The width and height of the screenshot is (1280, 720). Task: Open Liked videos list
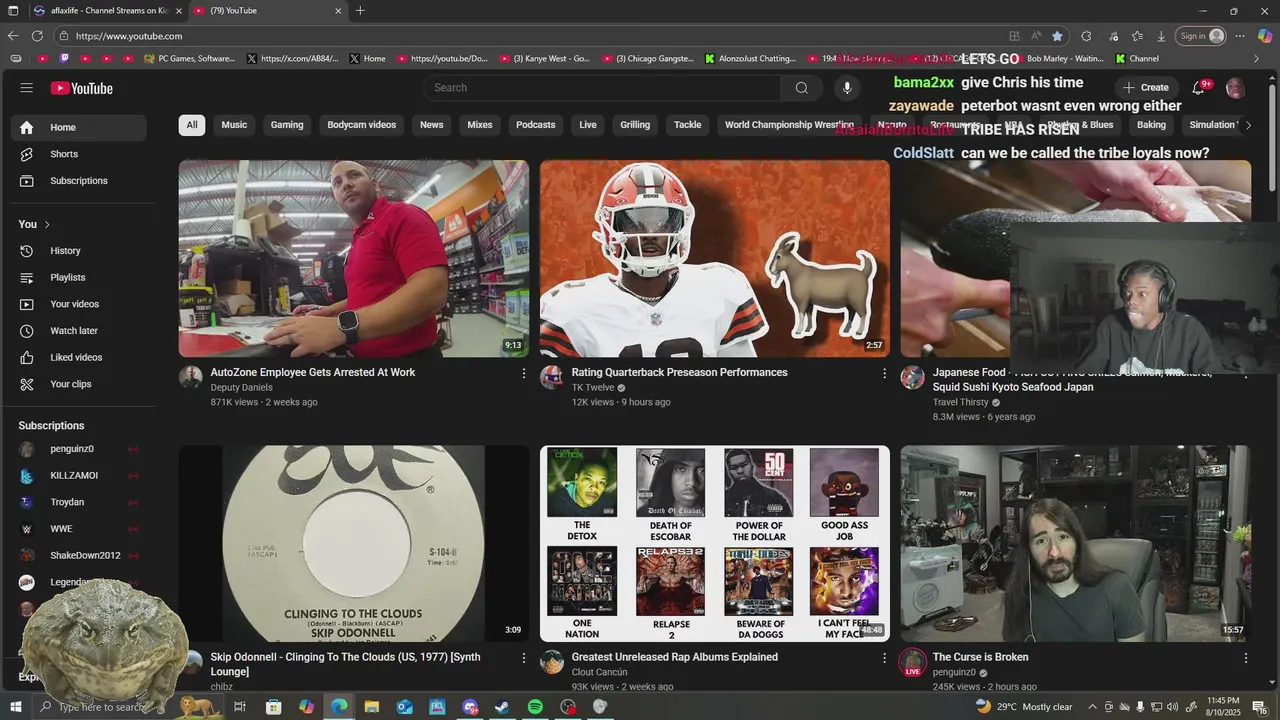79,357
